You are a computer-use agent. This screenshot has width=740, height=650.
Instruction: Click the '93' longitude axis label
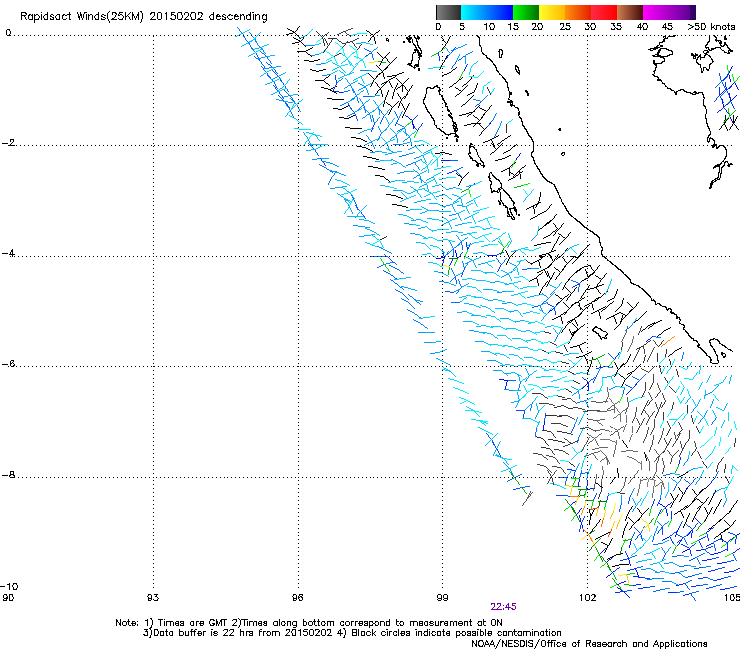[x=153, y=598]
